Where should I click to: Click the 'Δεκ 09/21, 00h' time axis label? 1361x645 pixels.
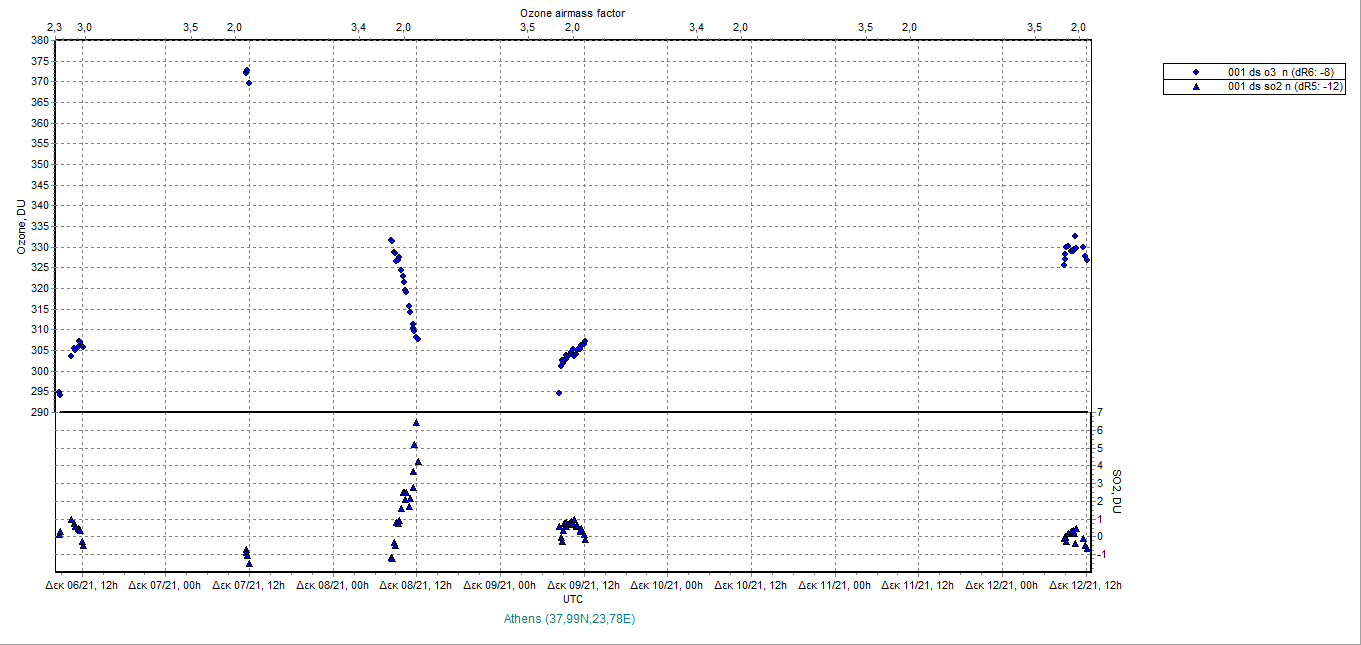pos(501,585)
